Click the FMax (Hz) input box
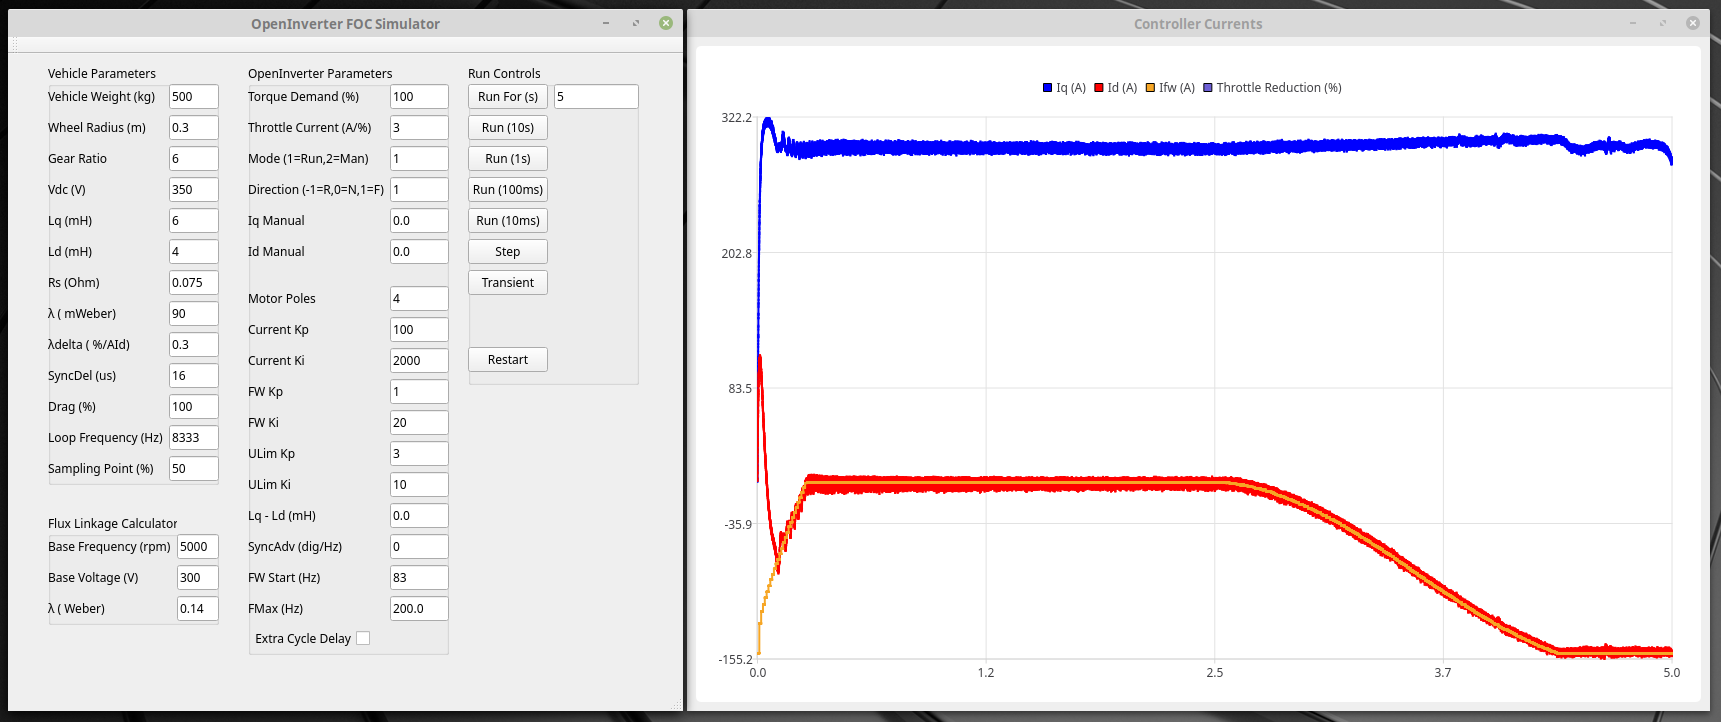Viewport: 1721px width, 722px height. [x=418, y=609]
